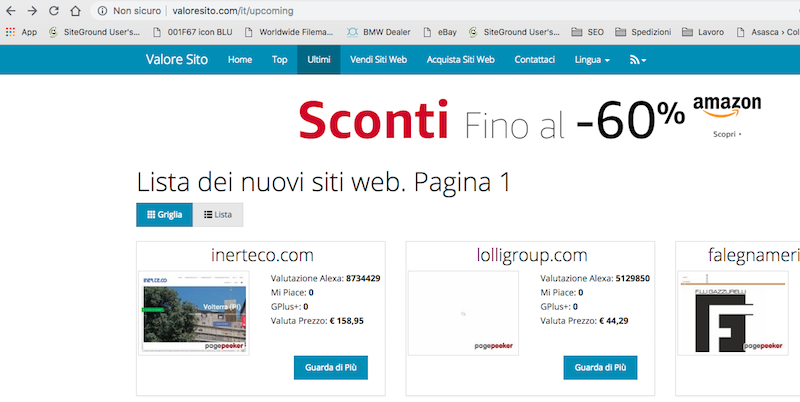Click the inerteco.com screenshot thumbnail

[x=194, y=313]
